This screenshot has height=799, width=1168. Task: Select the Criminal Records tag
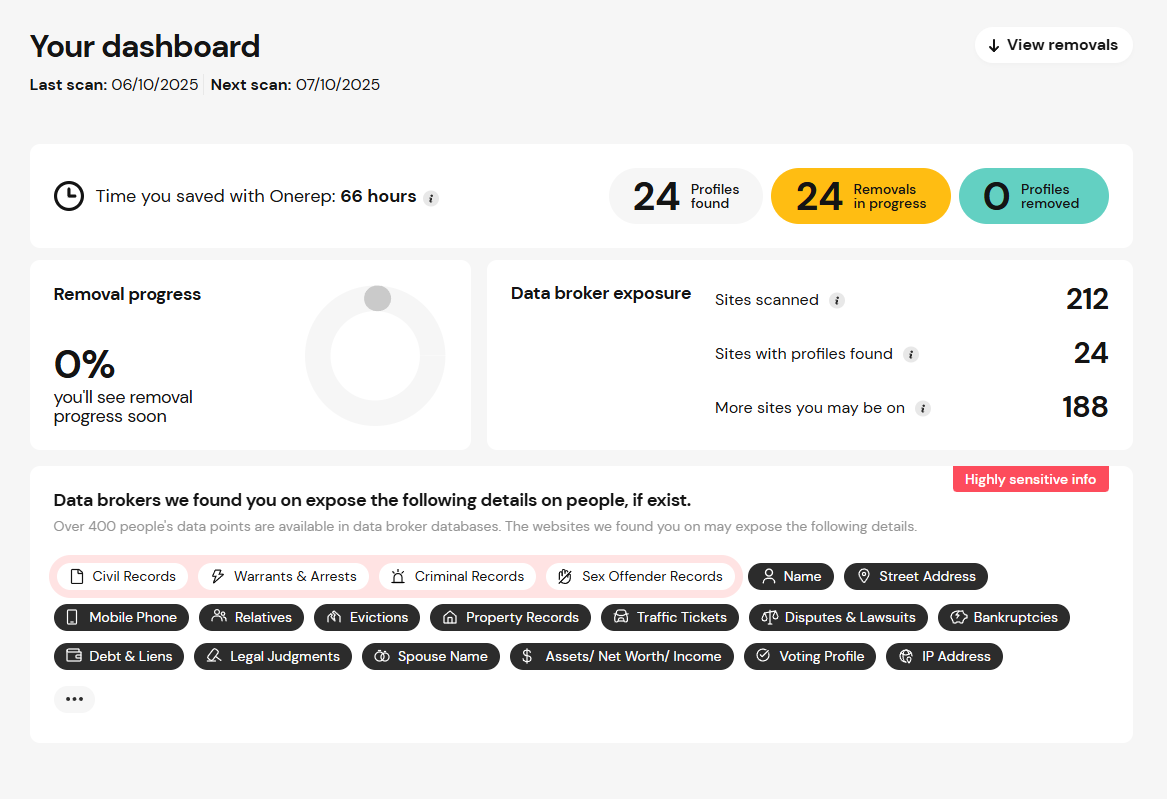click(457, 576)
